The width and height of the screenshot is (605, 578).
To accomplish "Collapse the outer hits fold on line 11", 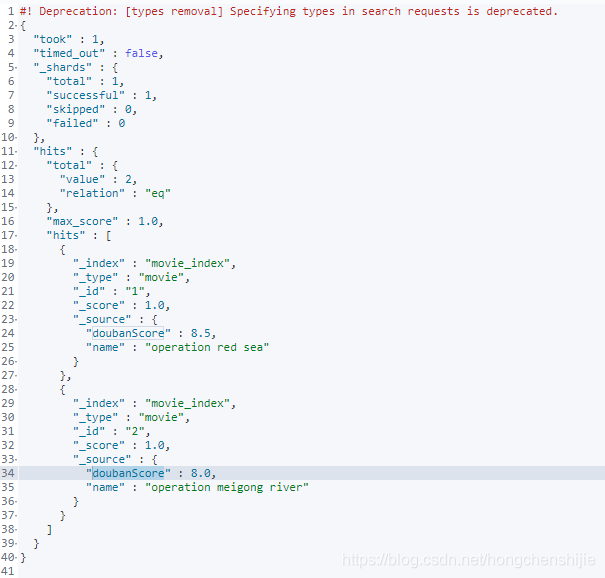I will pos(16,151).
